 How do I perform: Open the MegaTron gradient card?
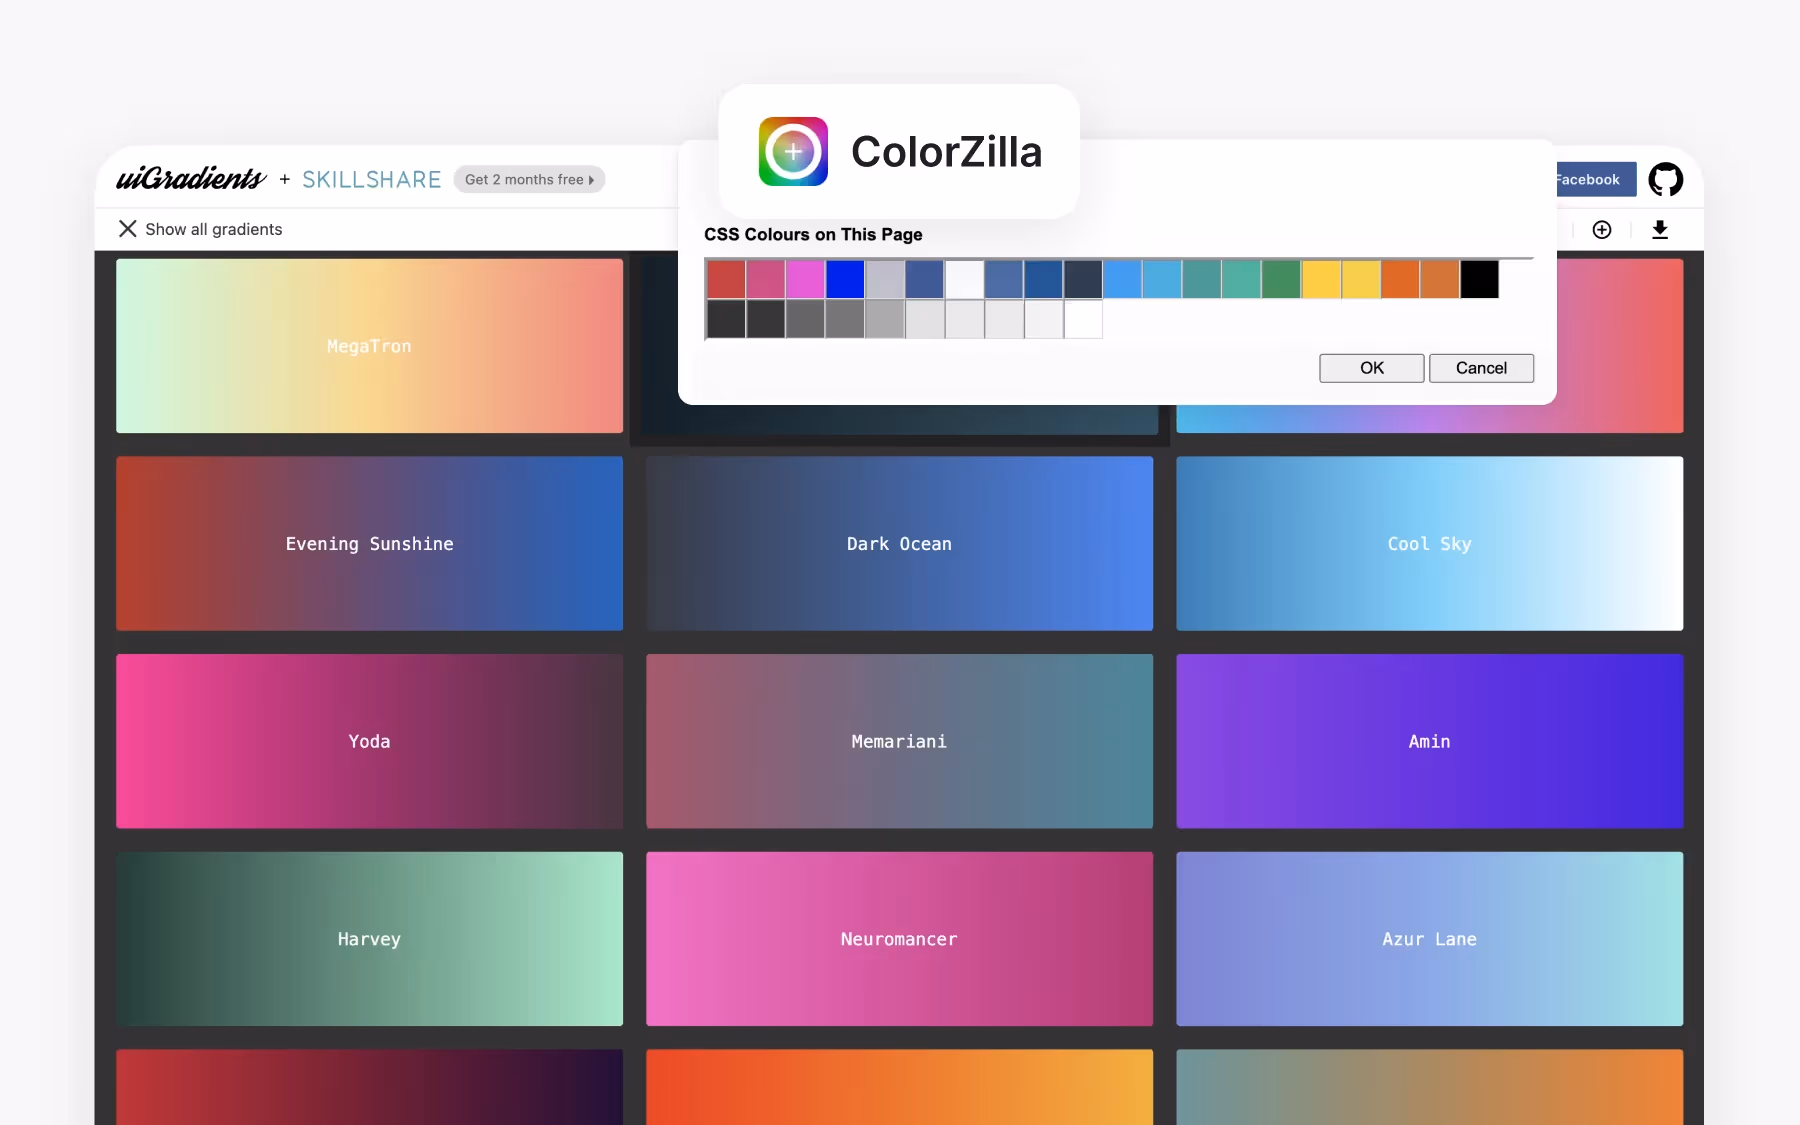369,346
